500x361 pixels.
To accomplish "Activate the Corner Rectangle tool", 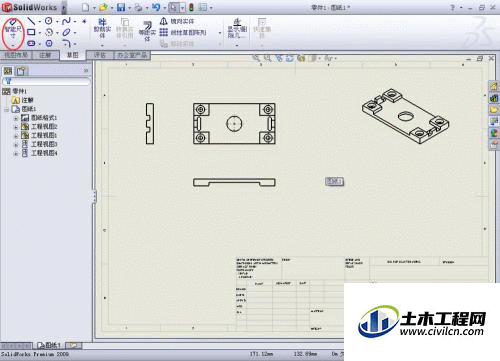I will click(x=31, y=32).
